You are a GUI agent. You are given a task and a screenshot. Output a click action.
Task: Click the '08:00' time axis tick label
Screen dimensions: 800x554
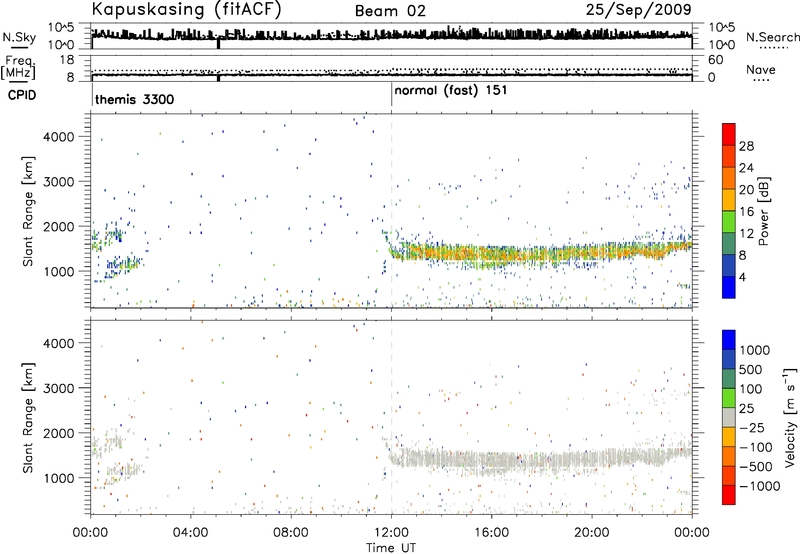pyautogui.click(x=291, y=533)
